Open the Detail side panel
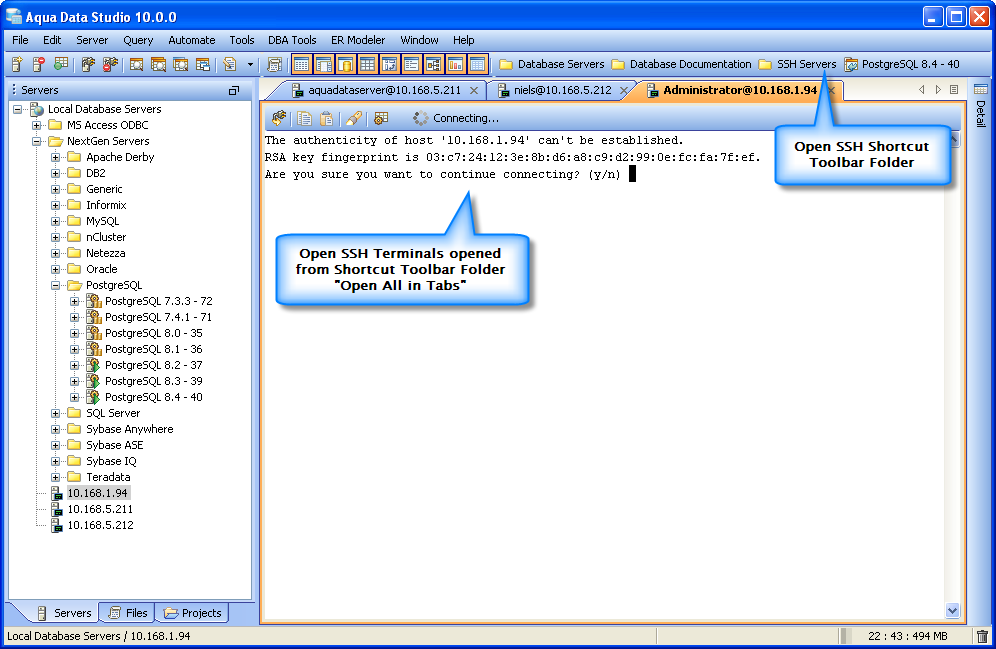Image resolution: width=996 pixels, height=649 pixels. 981,106
